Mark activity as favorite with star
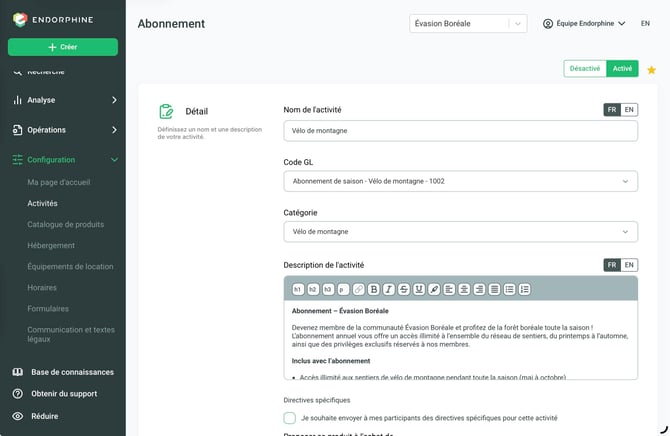This screenshot has height=436, width=670. [651, 70]
